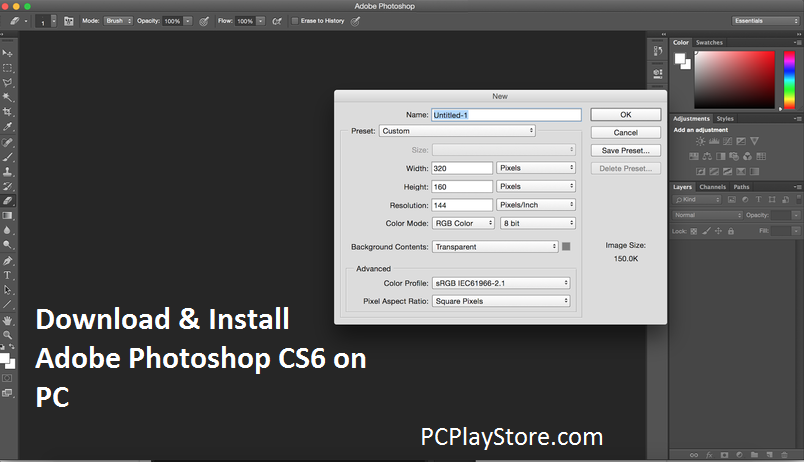
Task: Toggle lock position icon
Action: [718, 231]
